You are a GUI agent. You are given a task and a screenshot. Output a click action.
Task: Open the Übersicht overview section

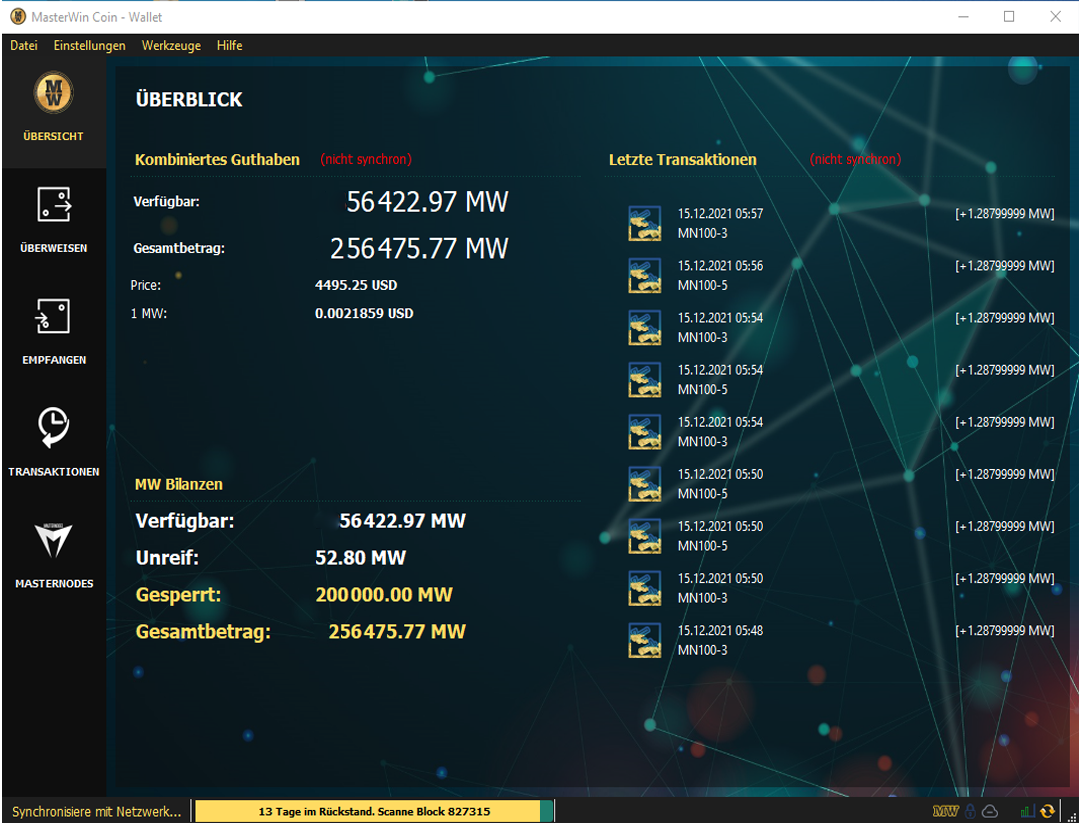coord(54,110)
